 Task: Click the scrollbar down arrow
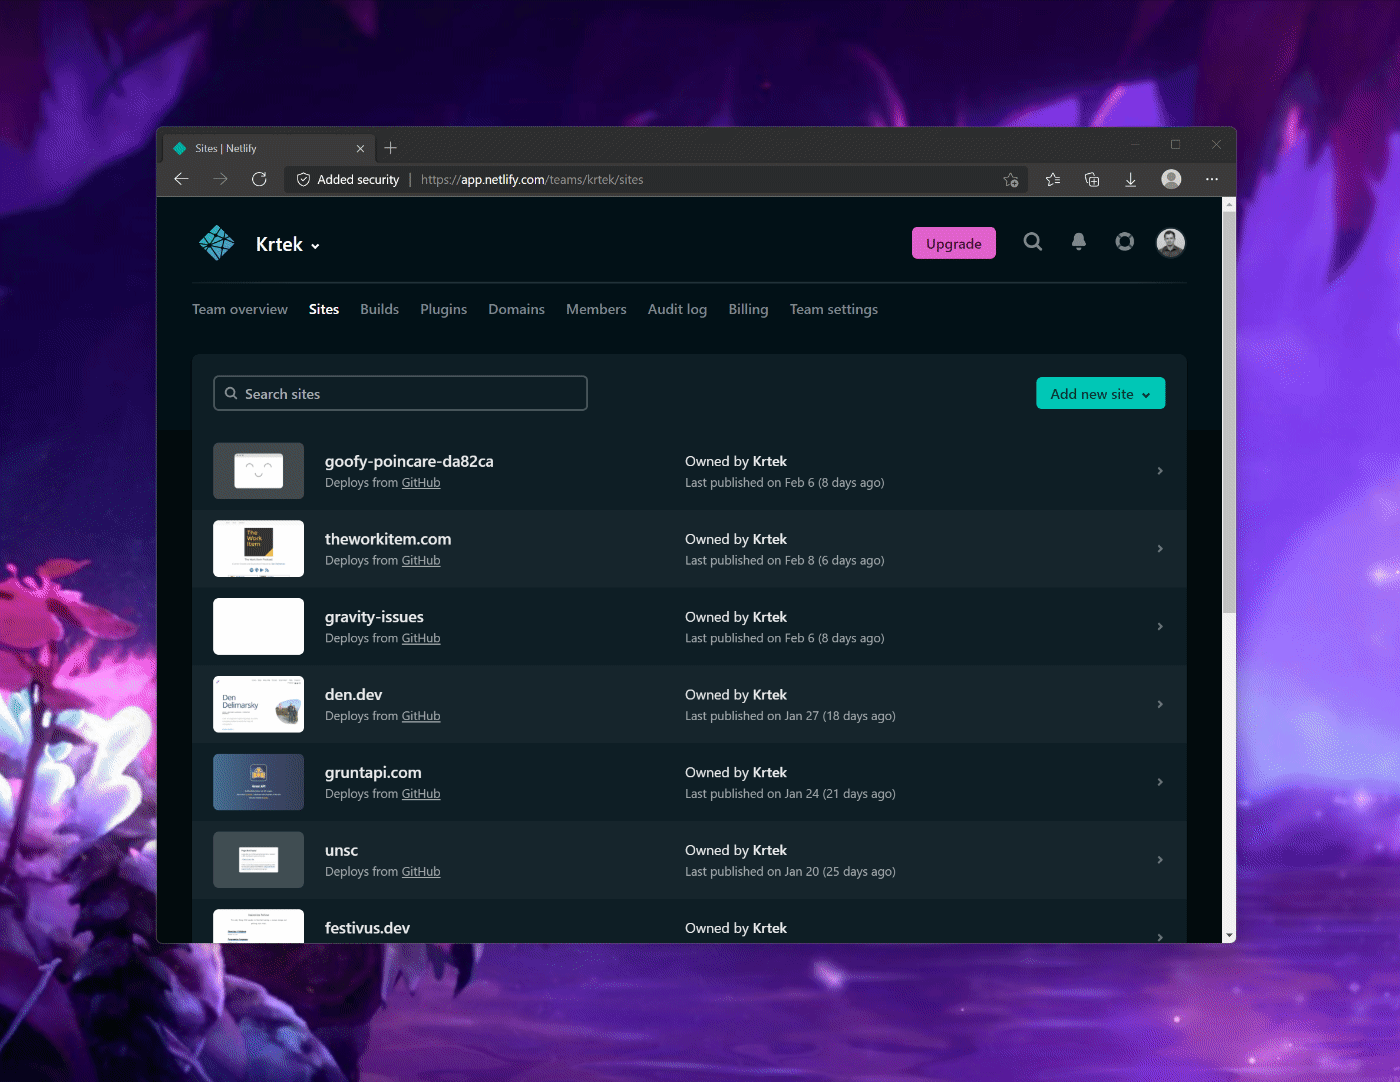[1229, 936]
